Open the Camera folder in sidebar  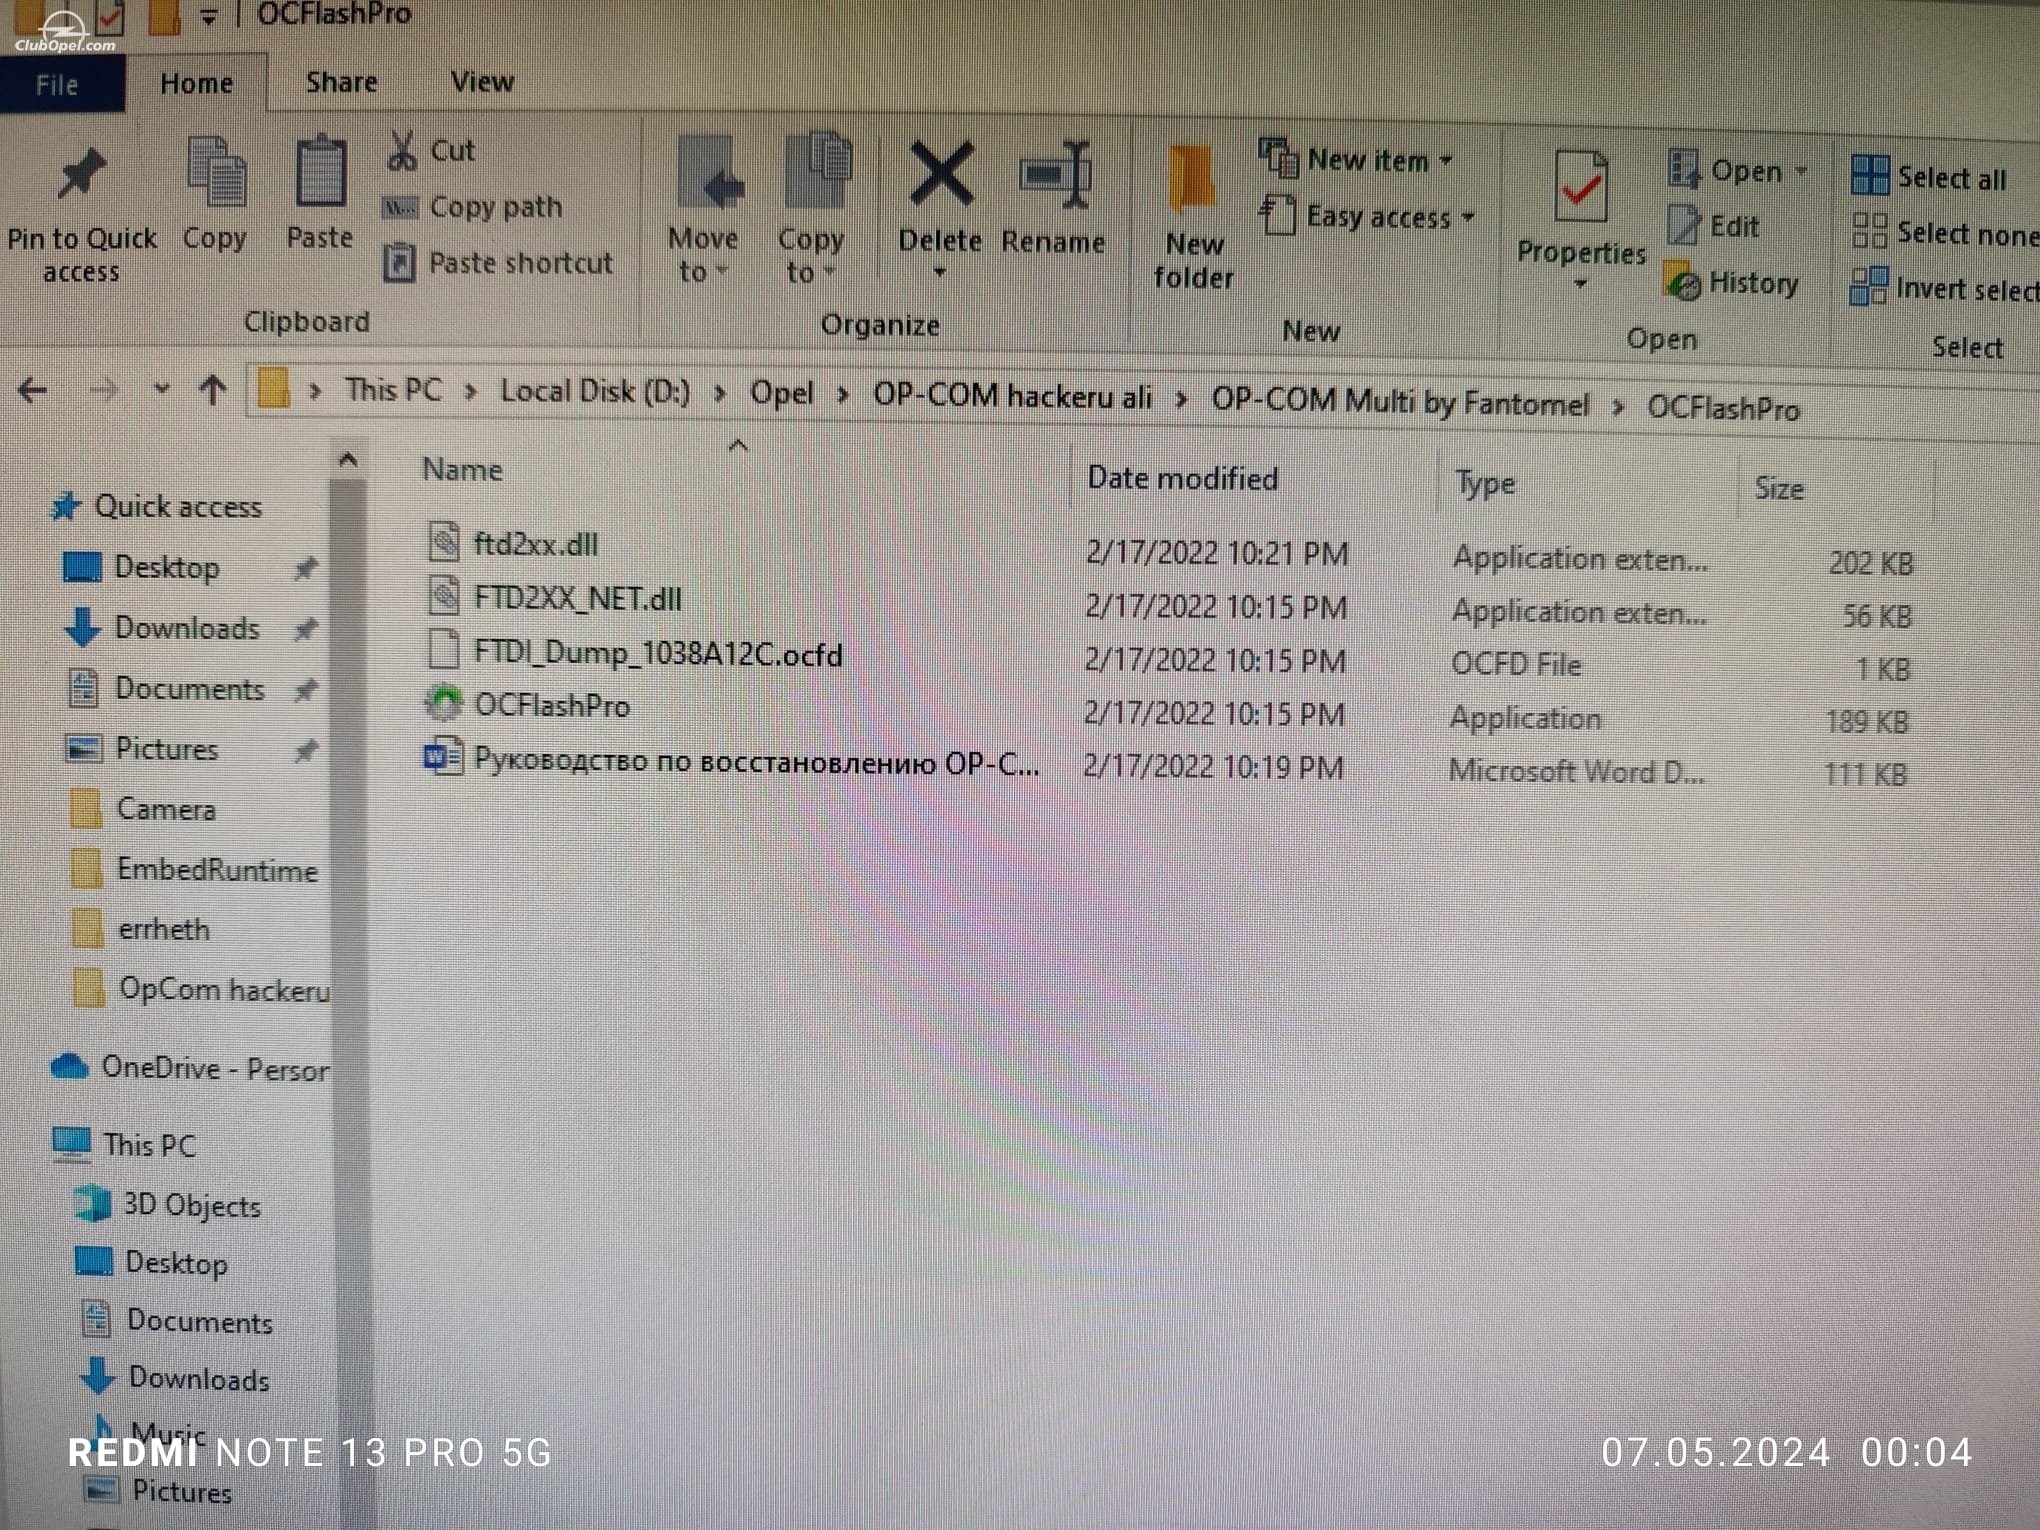(165, 809)
